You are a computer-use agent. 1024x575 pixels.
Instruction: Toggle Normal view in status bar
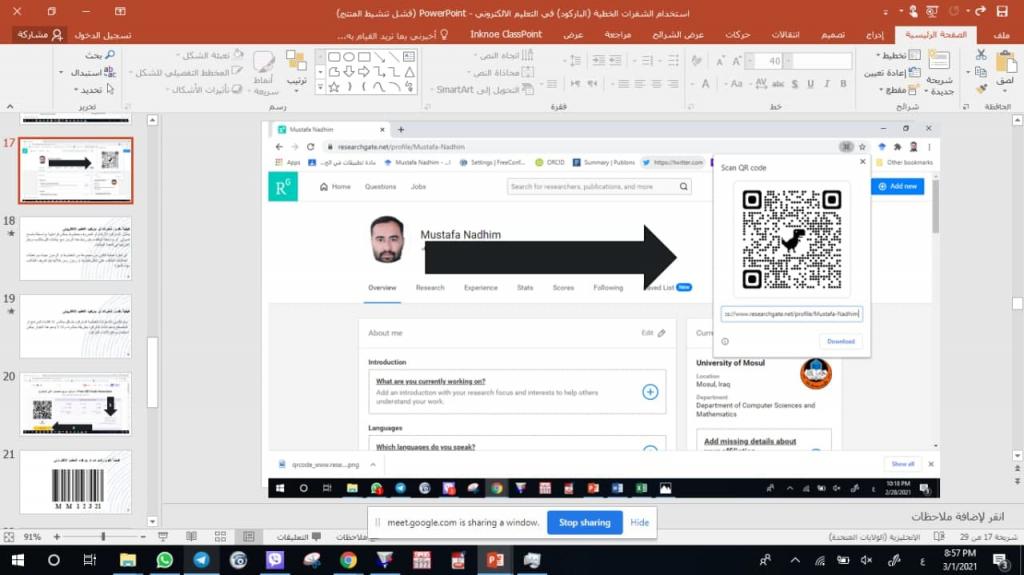(249, 537)
